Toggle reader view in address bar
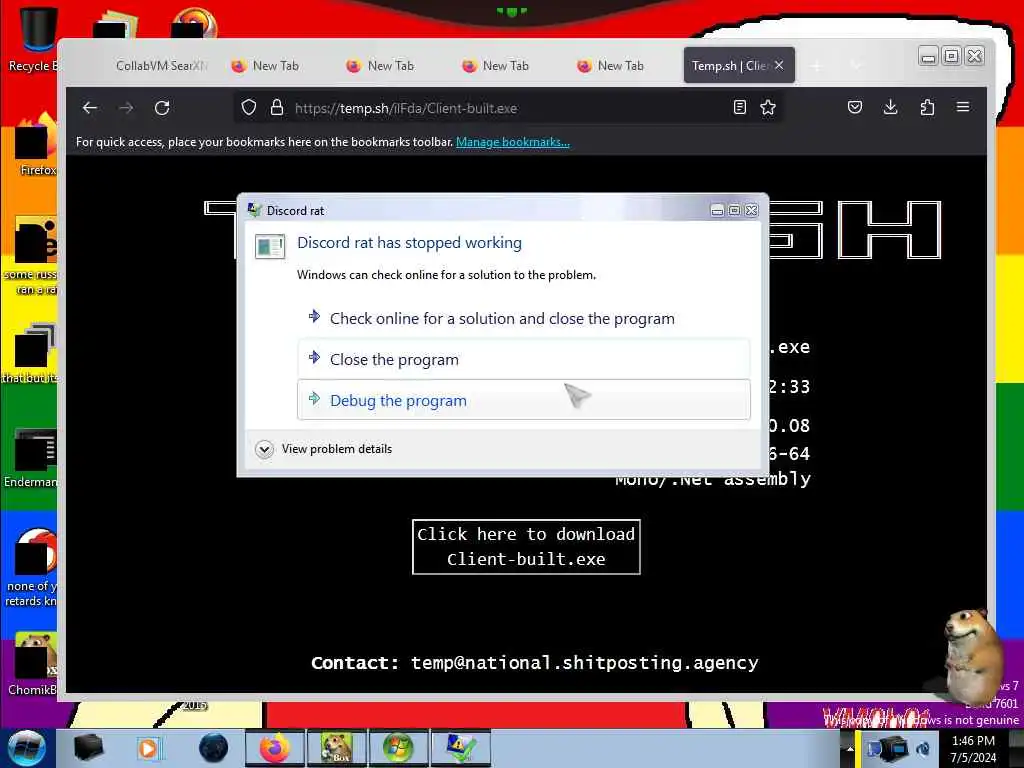Viewport: 1024px width, 768px height. 739,108
